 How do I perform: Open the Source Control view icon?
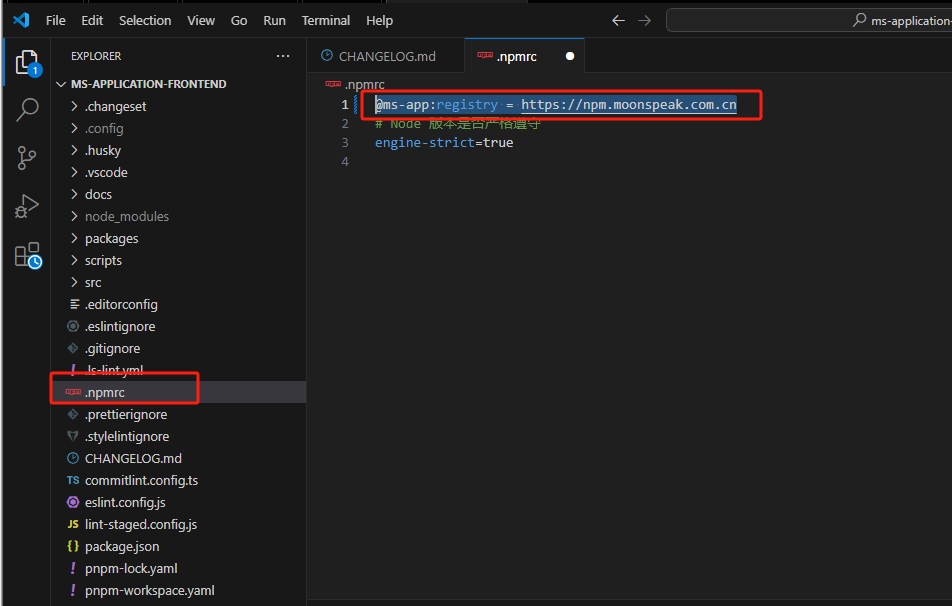(x=27, y=158)
